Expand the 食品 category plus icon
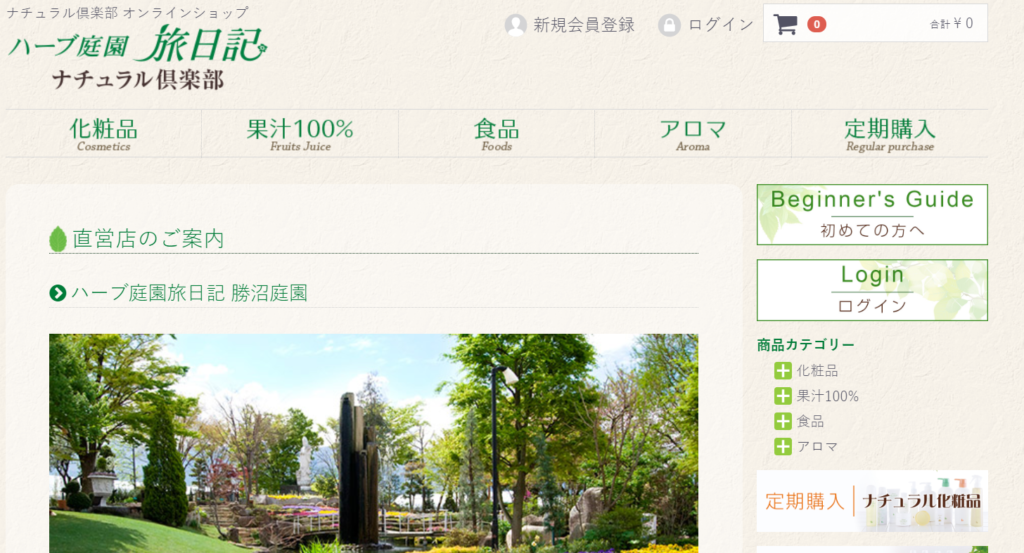Viewport: 1024px width, 553px height. coord(783,421)
